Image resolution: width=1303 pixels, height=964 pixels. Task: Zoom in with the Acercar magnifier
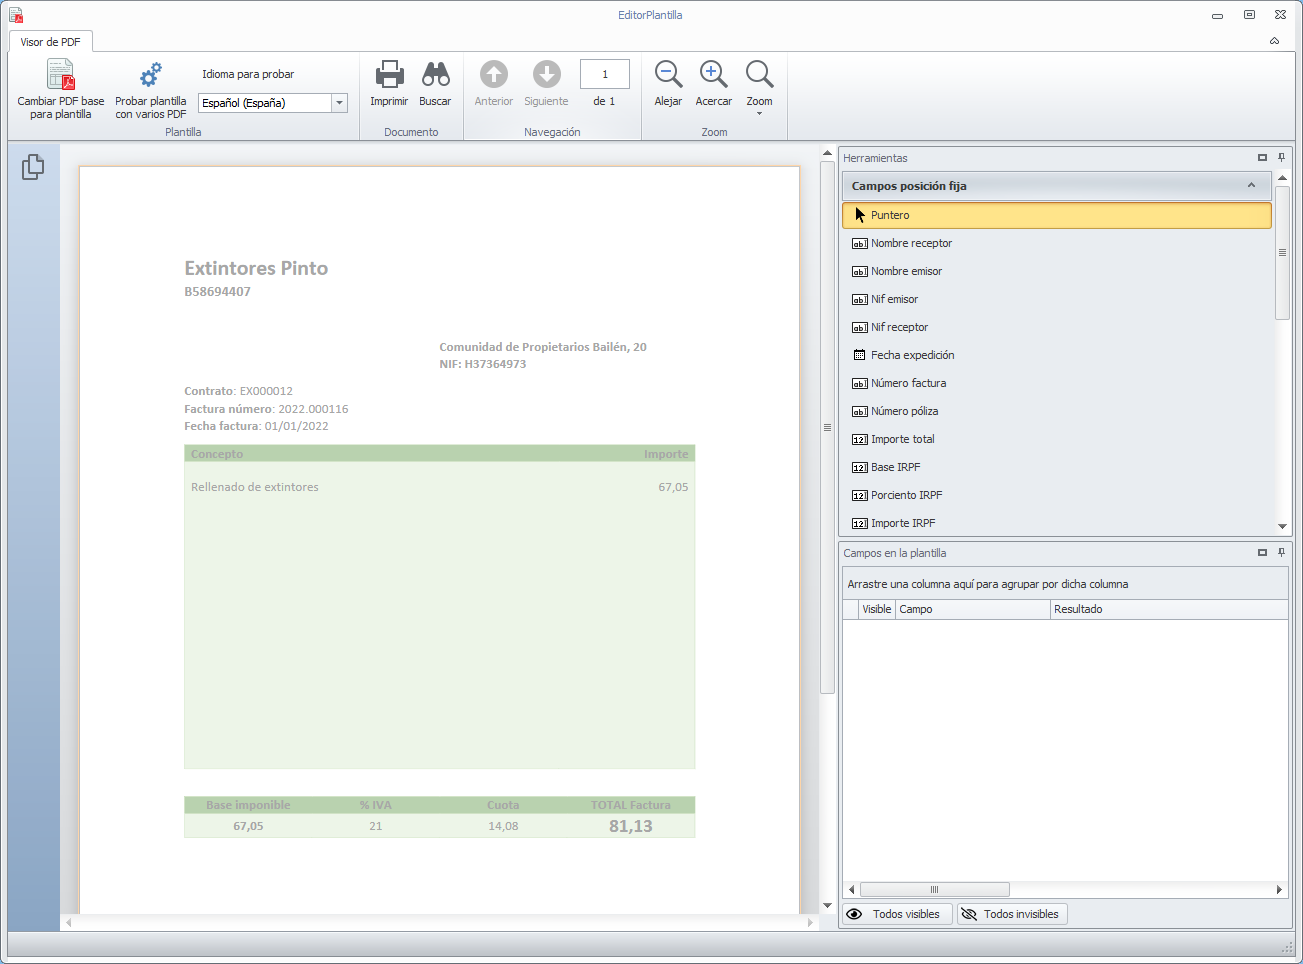(x=713, y=75)
